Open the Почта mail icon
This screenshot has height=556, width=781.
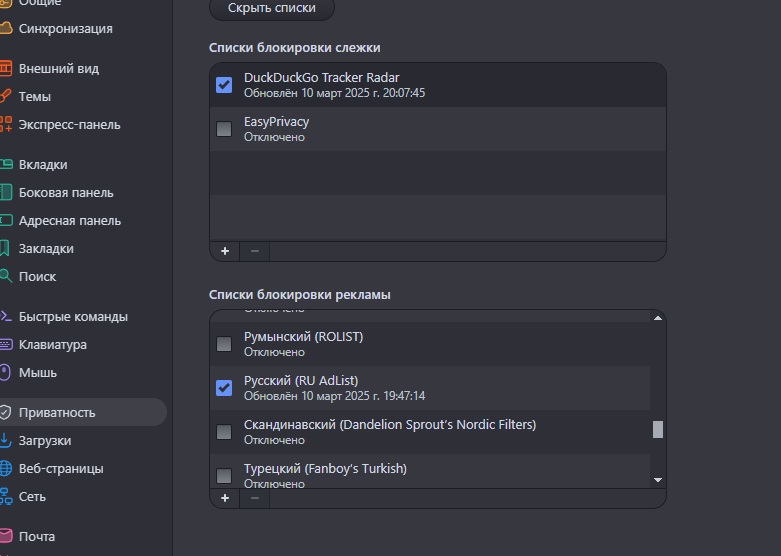pos(5,536)
